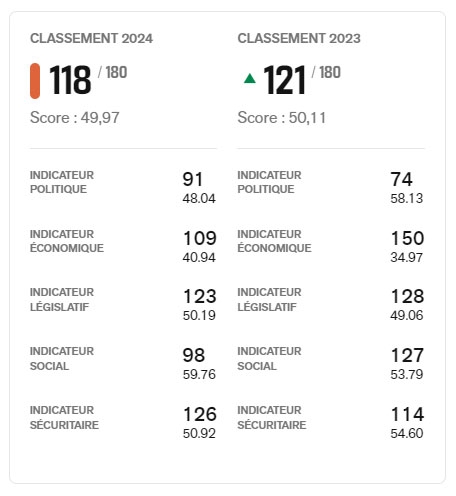This screenshot has height=496, width=456.
Task: Select the Classement 2024 heading
Action: (91, 38)
